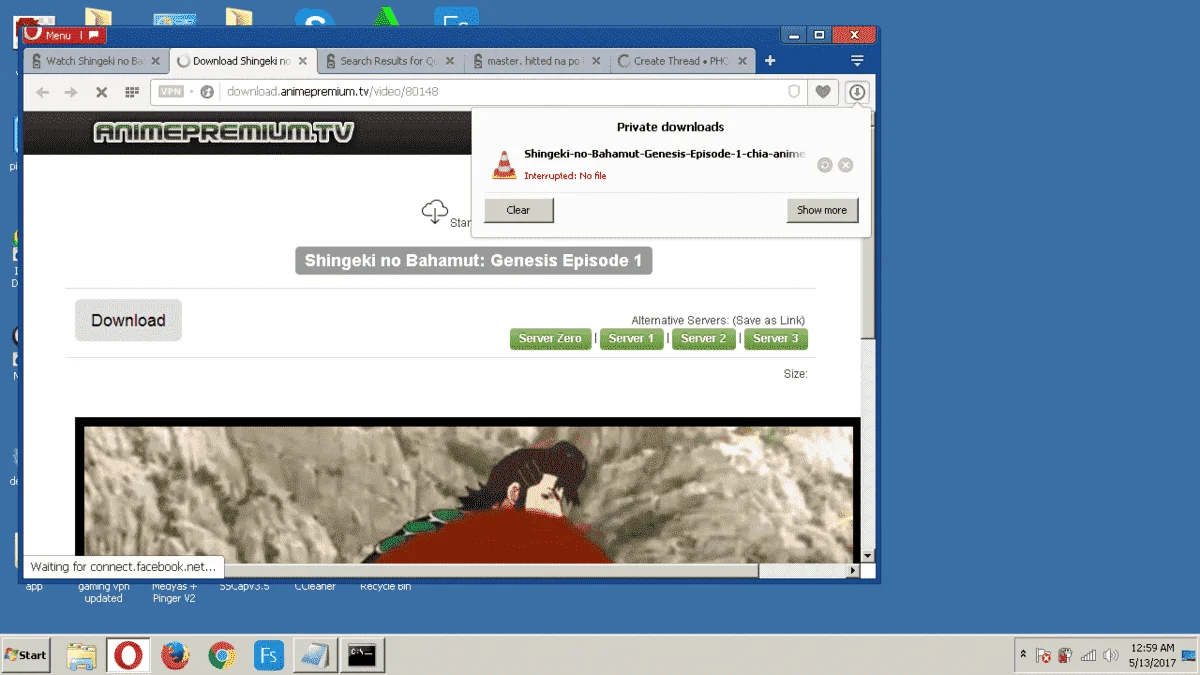Open the tab menu icon

point(857,61)
